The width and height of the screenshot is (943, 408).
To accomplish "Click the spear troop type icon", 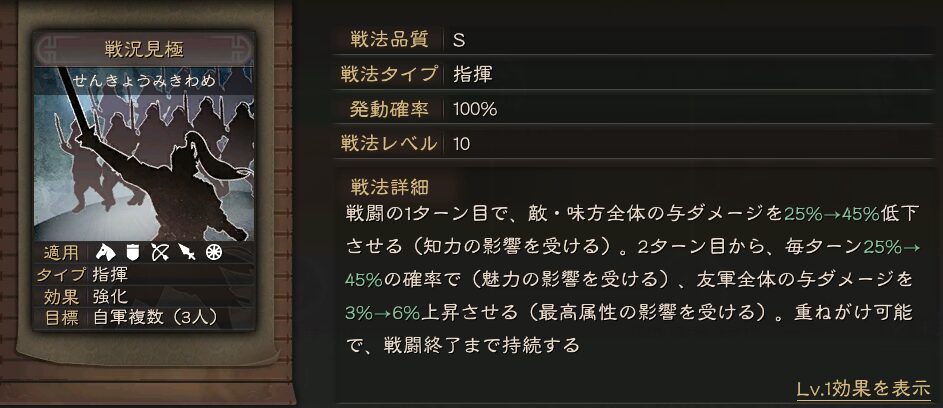I will (187, 253).
